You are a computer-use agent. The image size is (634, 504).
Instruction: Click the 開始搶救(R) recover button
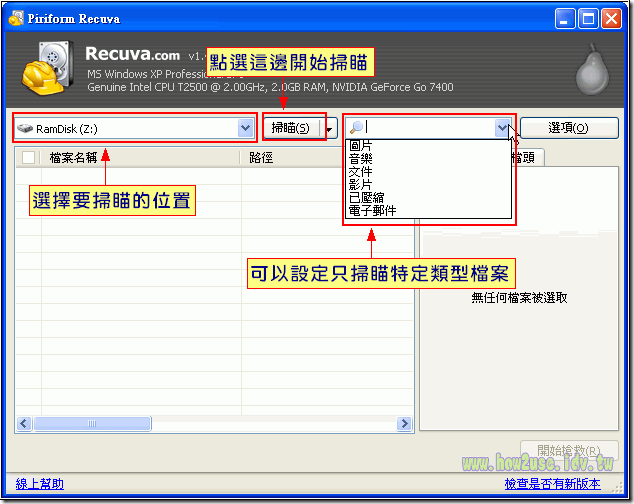[x=569, y=450]
